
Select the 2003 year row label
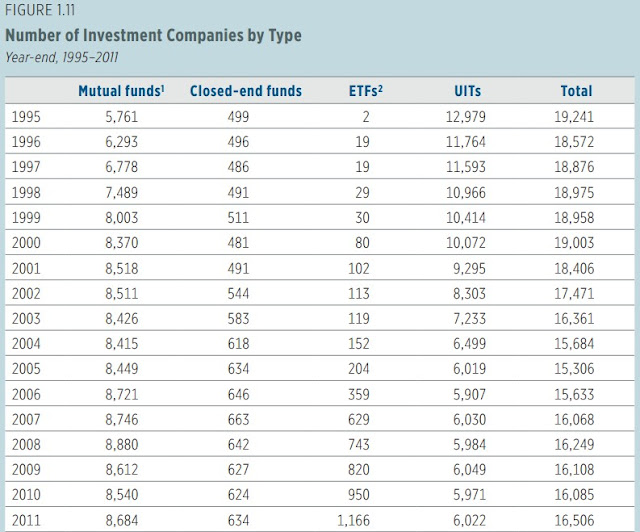tap(26, 318)
